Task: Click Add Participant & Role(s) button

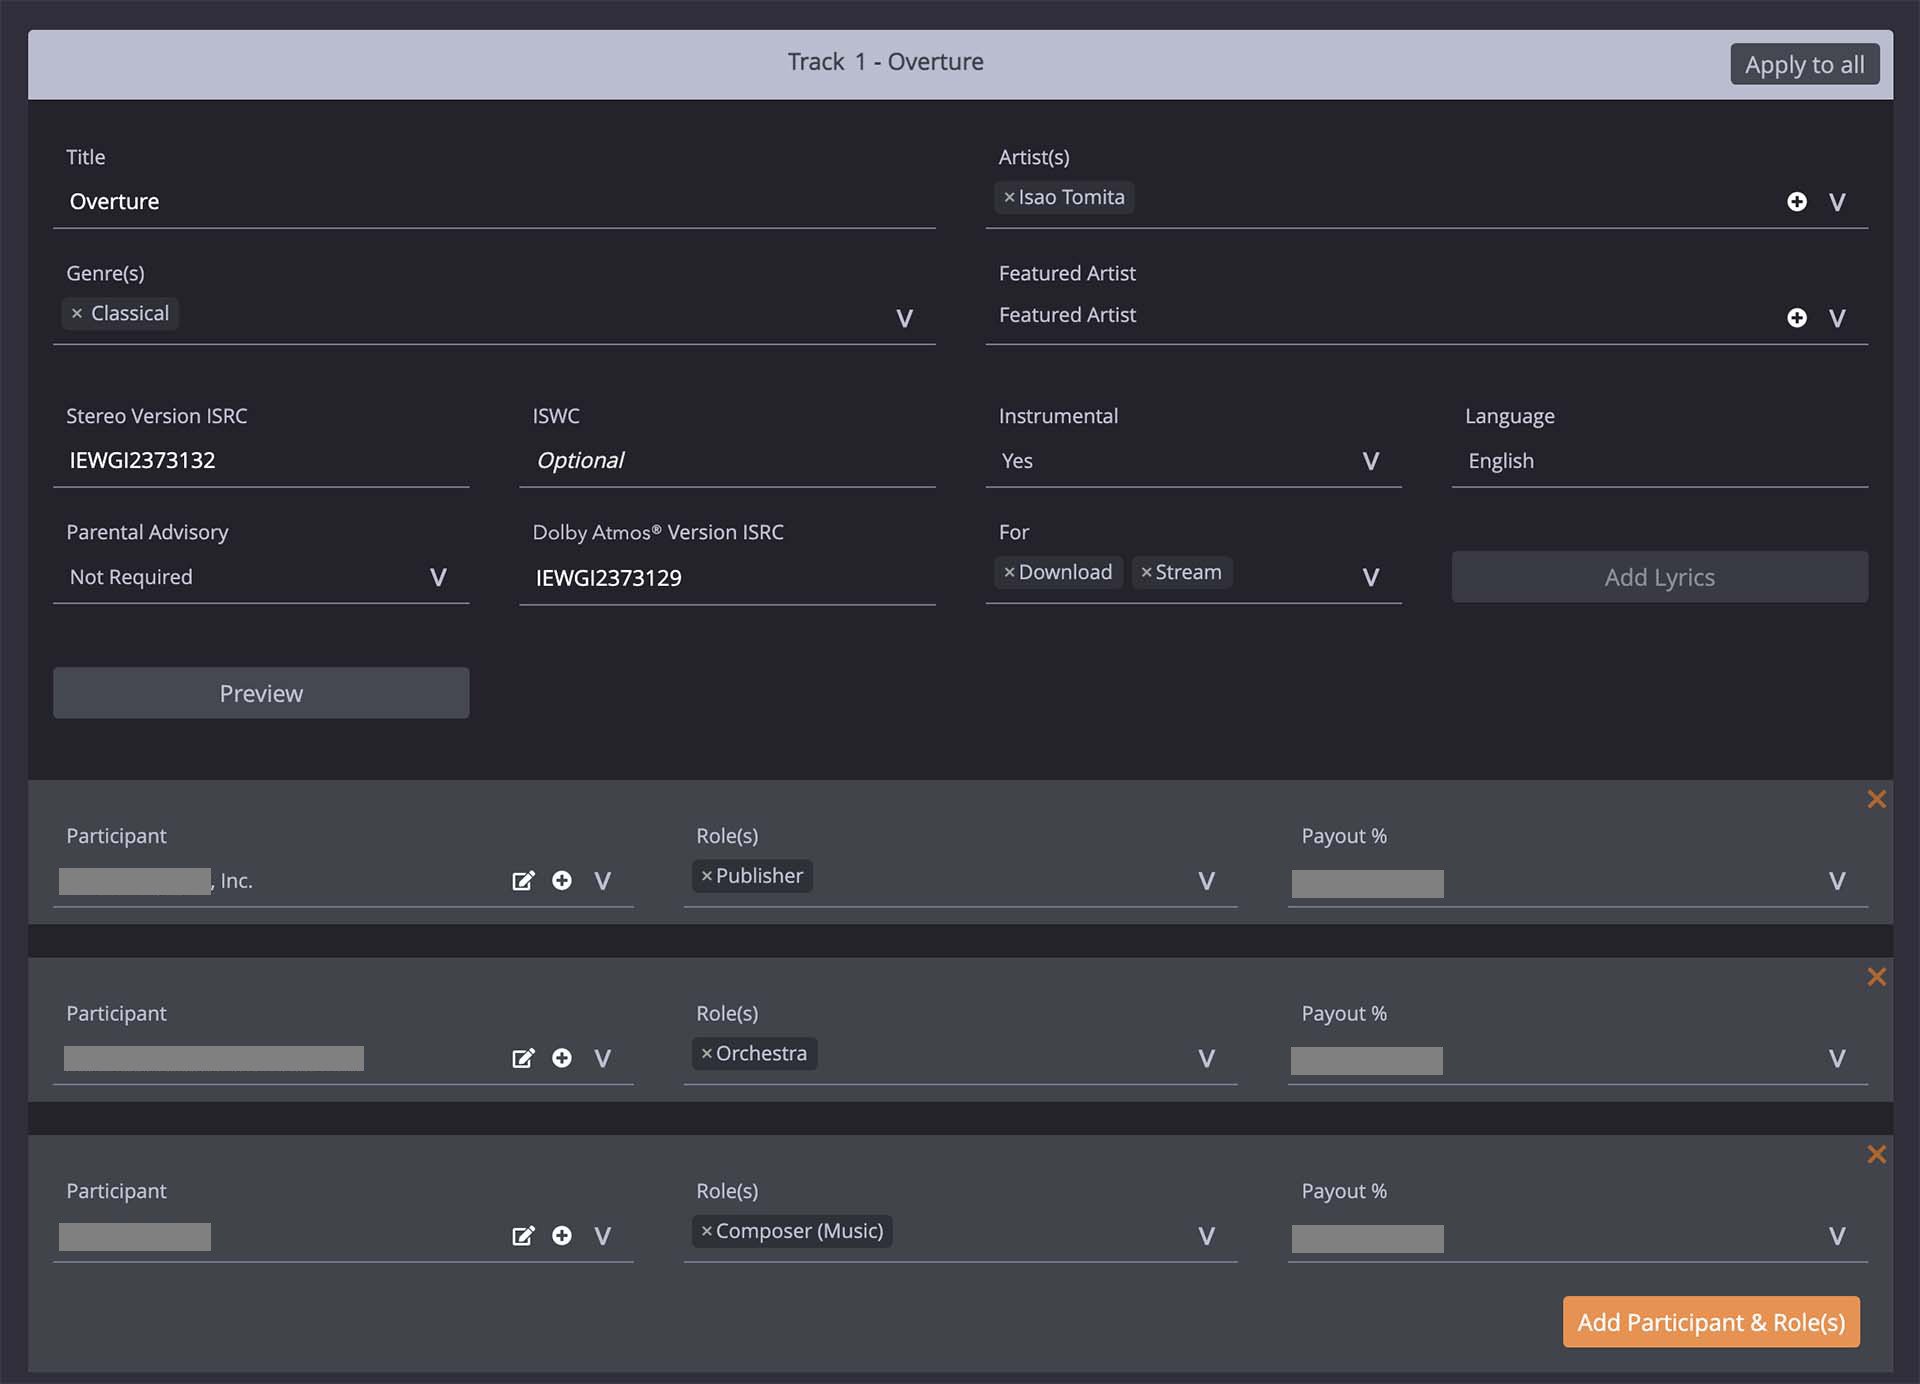Action: click(x=1710, y=1322)
